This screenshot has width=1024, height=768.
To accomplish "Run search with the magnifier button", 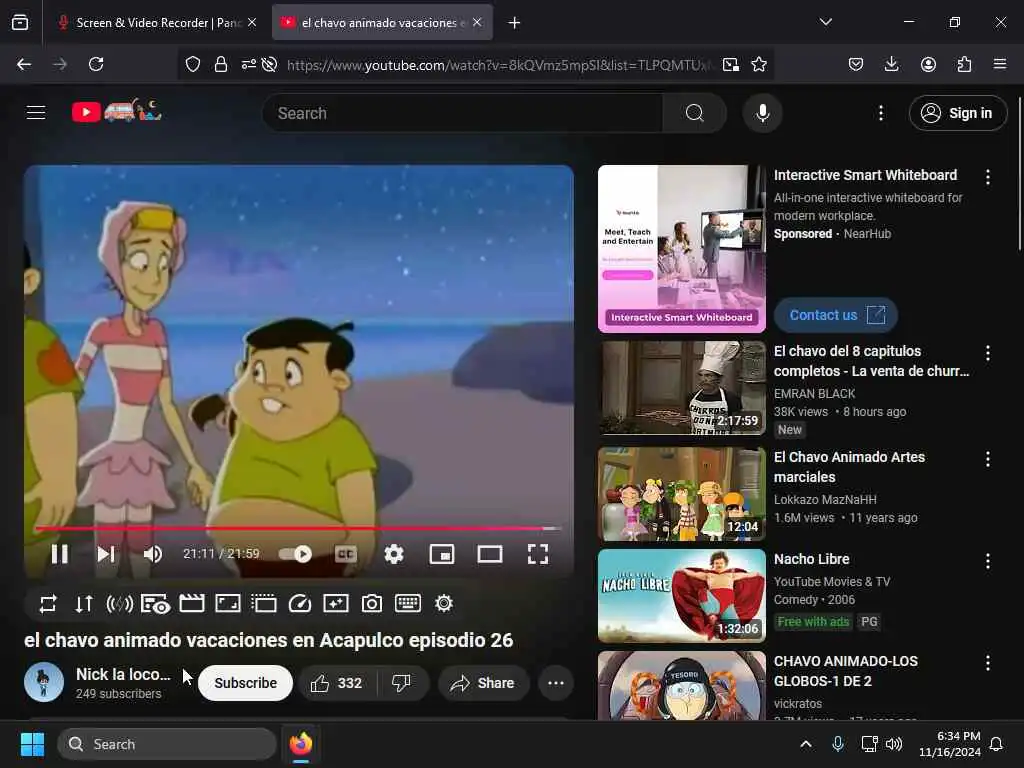I will [694, 113].
